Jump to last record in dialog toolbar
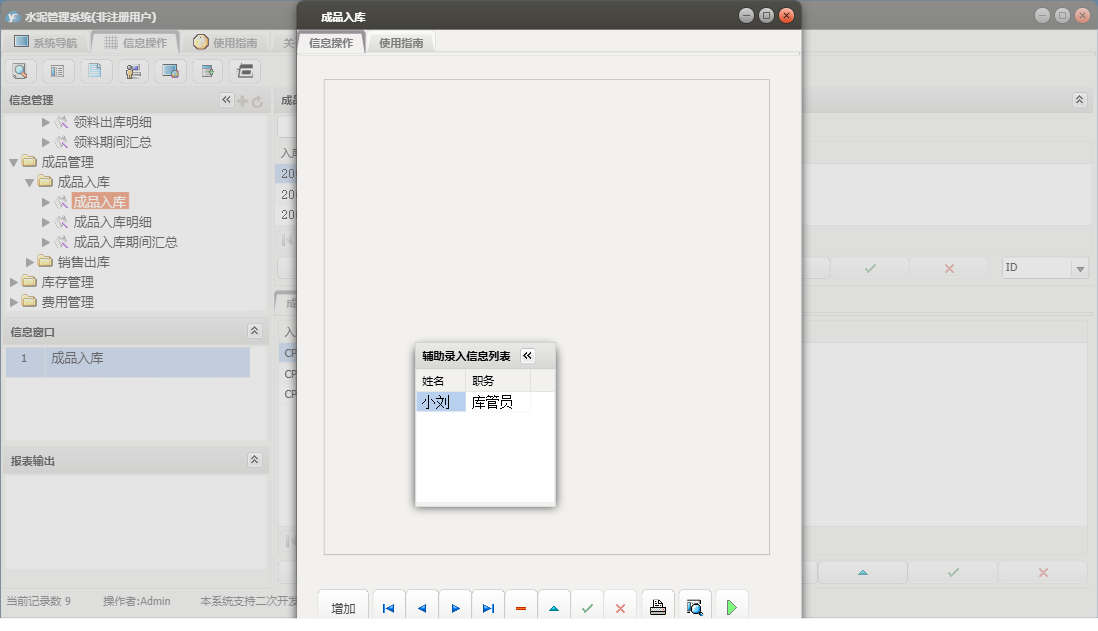This screenshot has height=631, width=1098. pos(488,608)
